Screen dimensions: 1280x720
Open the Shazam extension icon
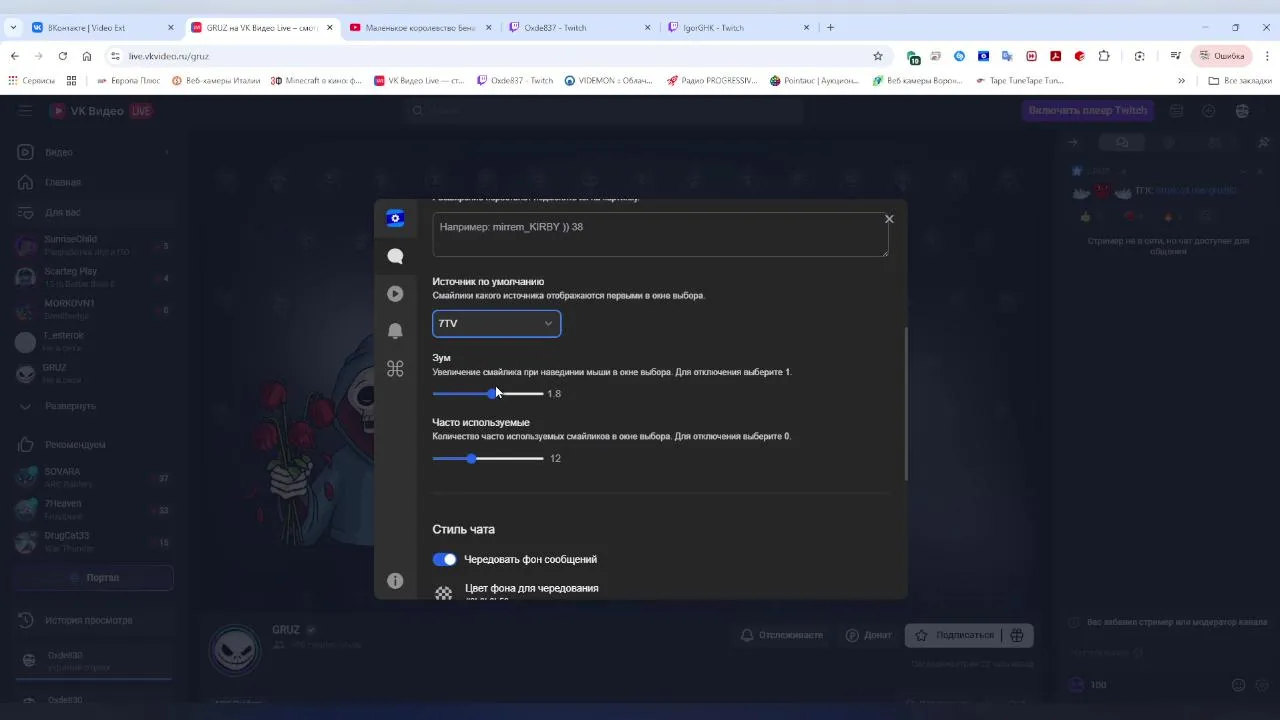[960, 56]
